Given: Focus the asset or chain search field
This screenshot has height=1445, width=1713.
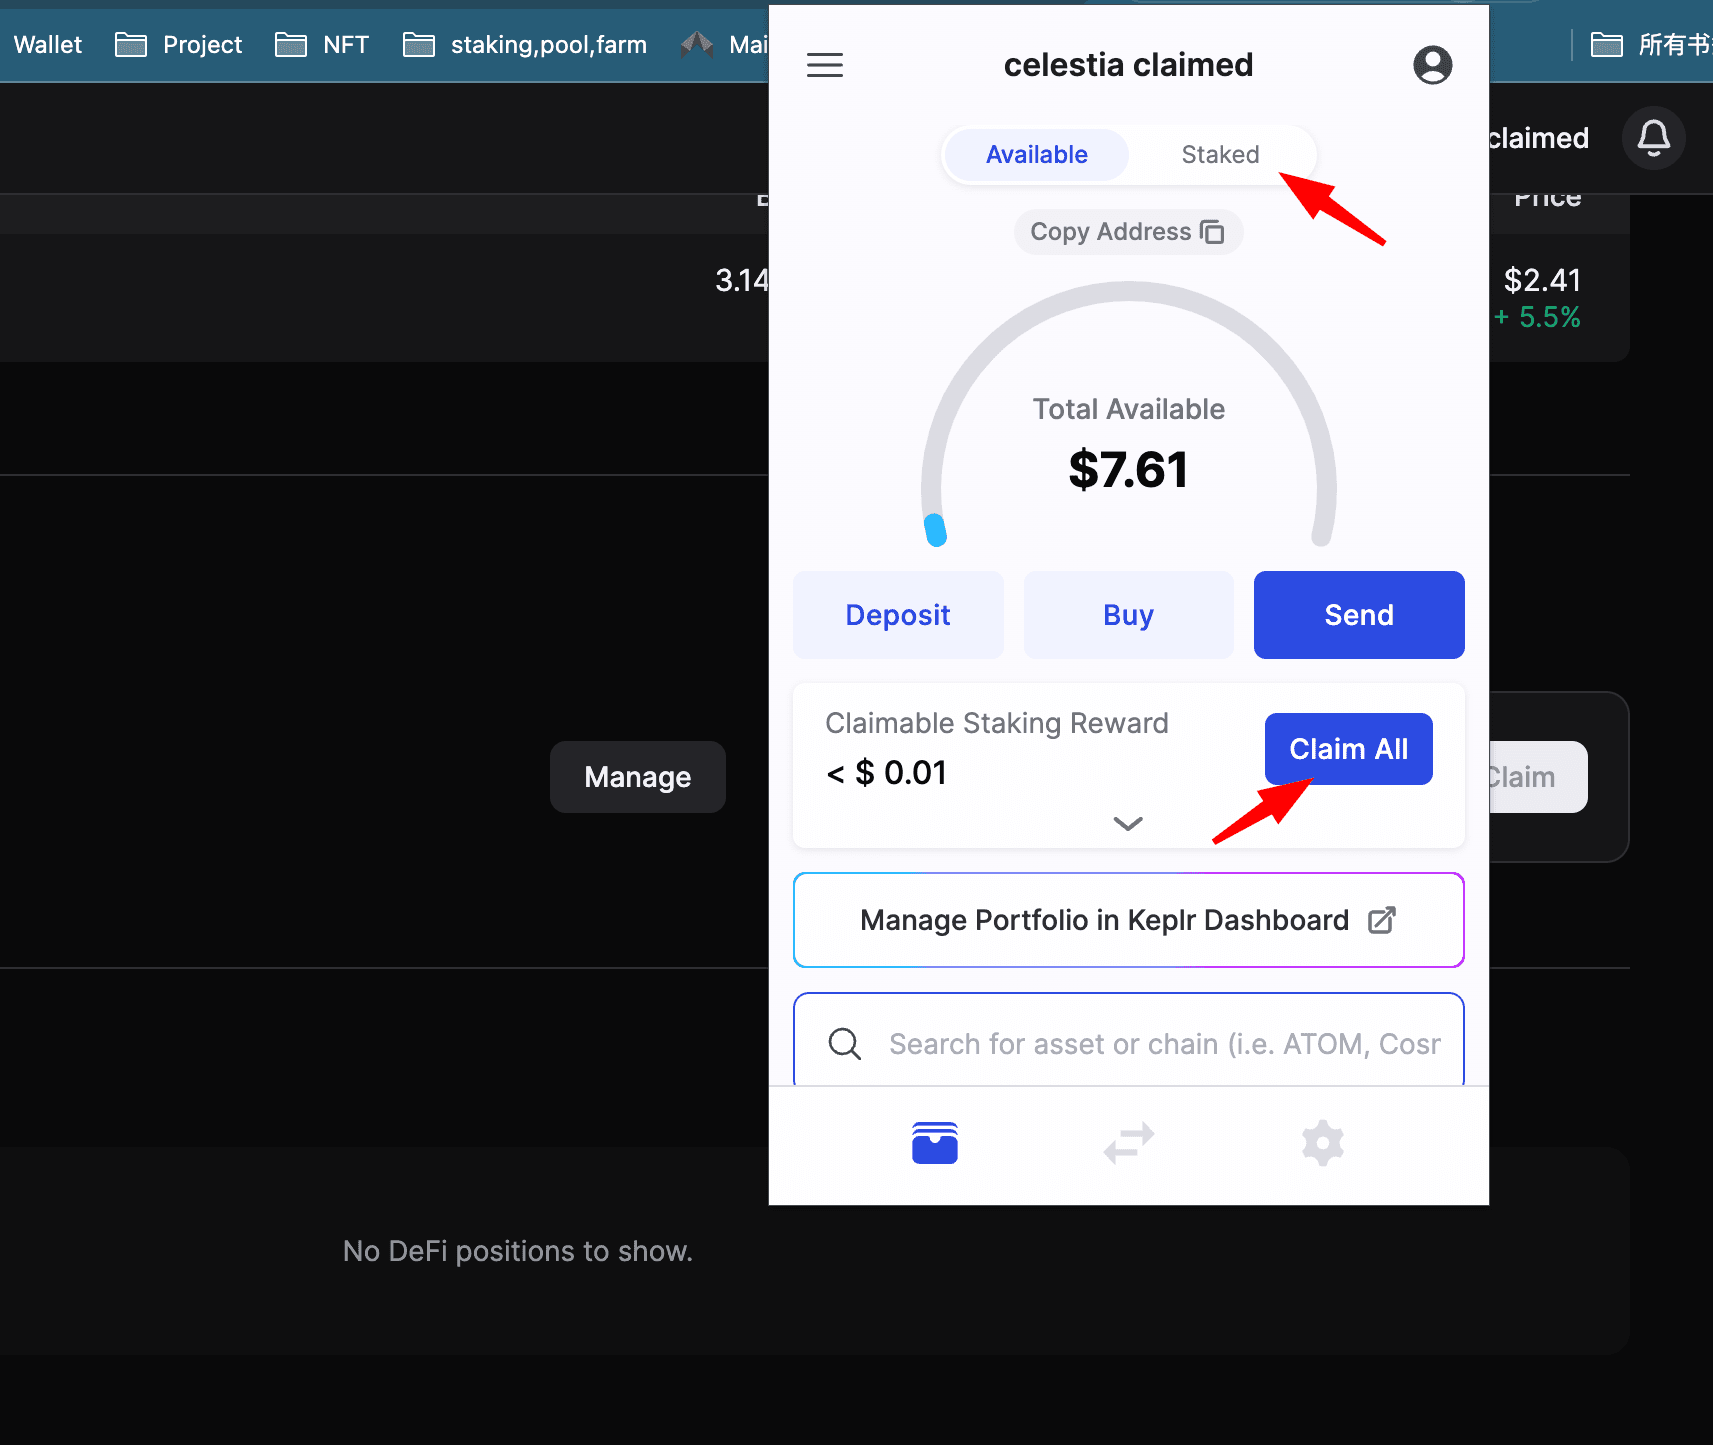Looking at the screenshot, I should coord(1128,1040).
